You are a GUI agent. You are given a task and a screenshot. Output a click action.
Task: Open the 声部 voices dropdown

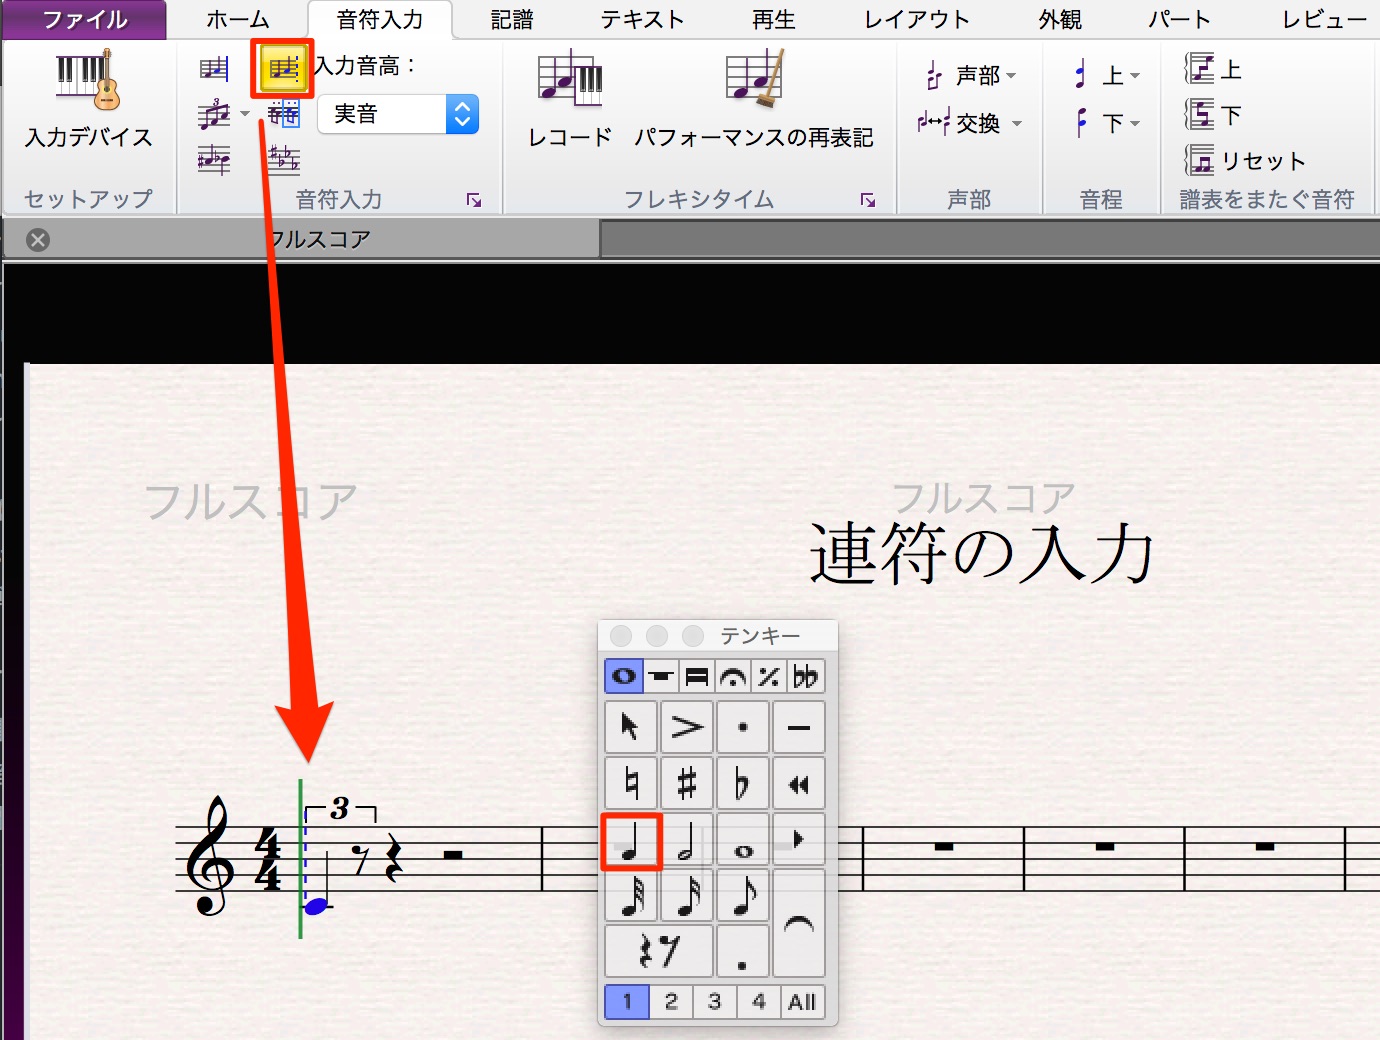969,75
